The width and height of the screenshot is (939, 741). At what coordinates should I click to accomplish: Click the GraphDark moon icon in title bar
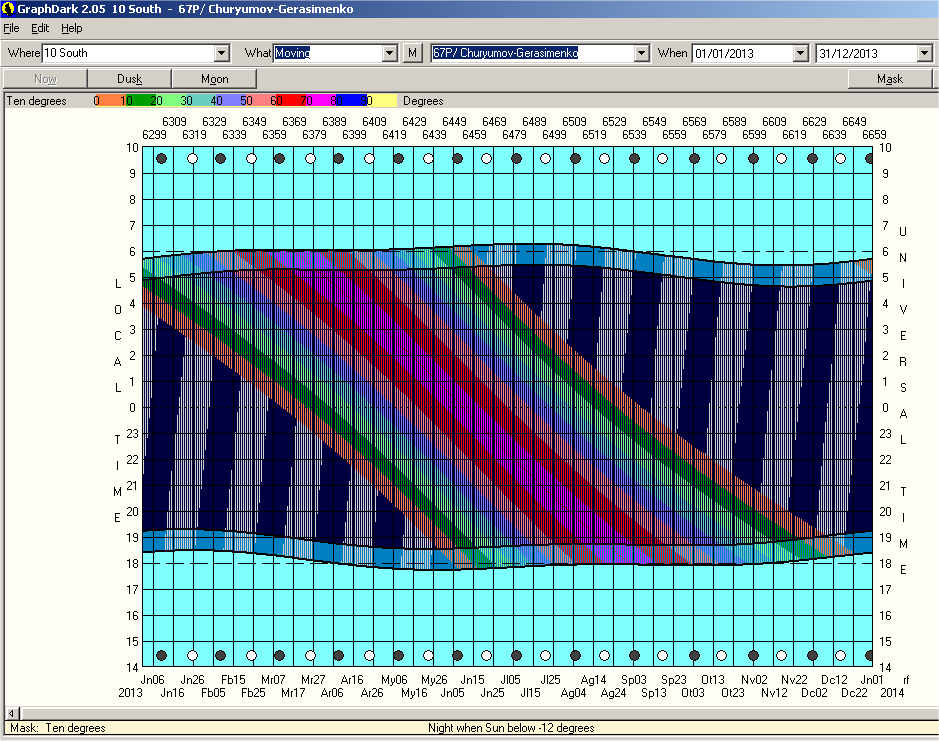(8, 8)
